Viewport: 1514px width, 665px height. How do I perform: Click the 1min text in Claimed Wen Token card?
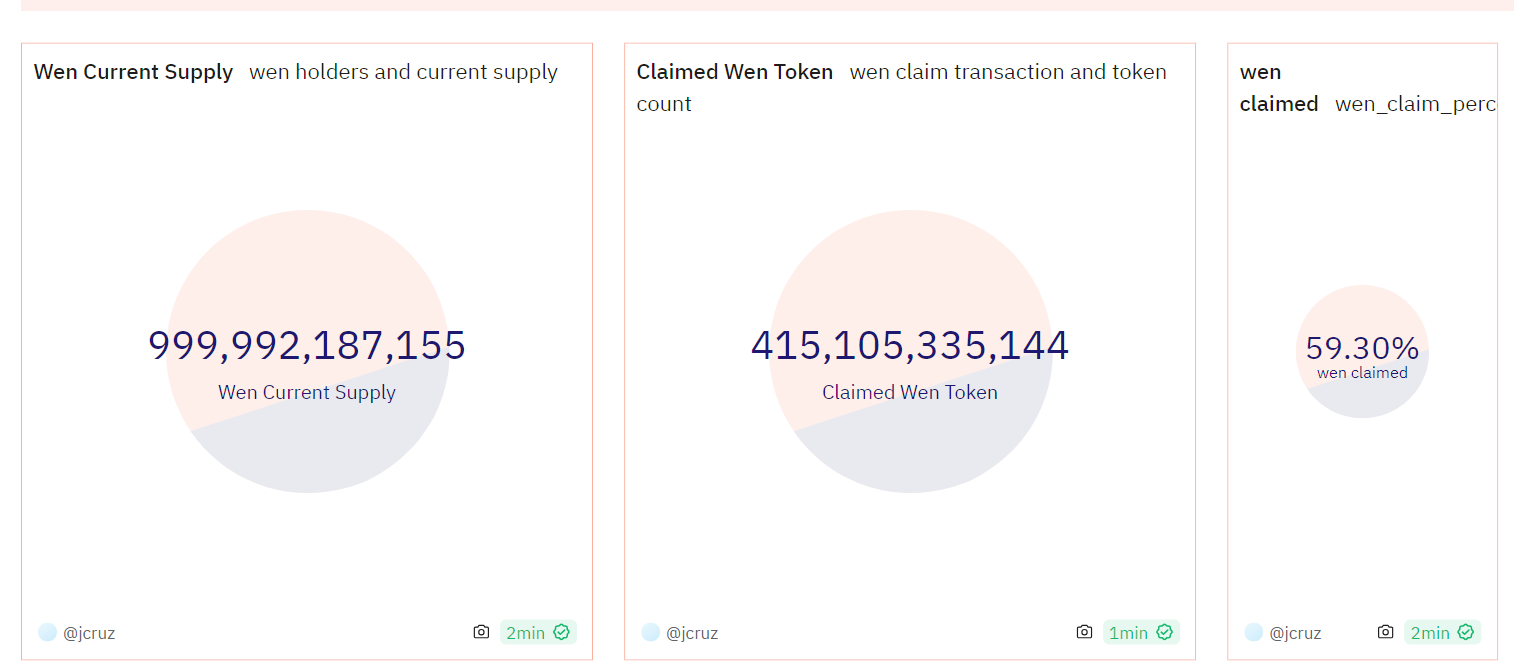coord(1128,632)
